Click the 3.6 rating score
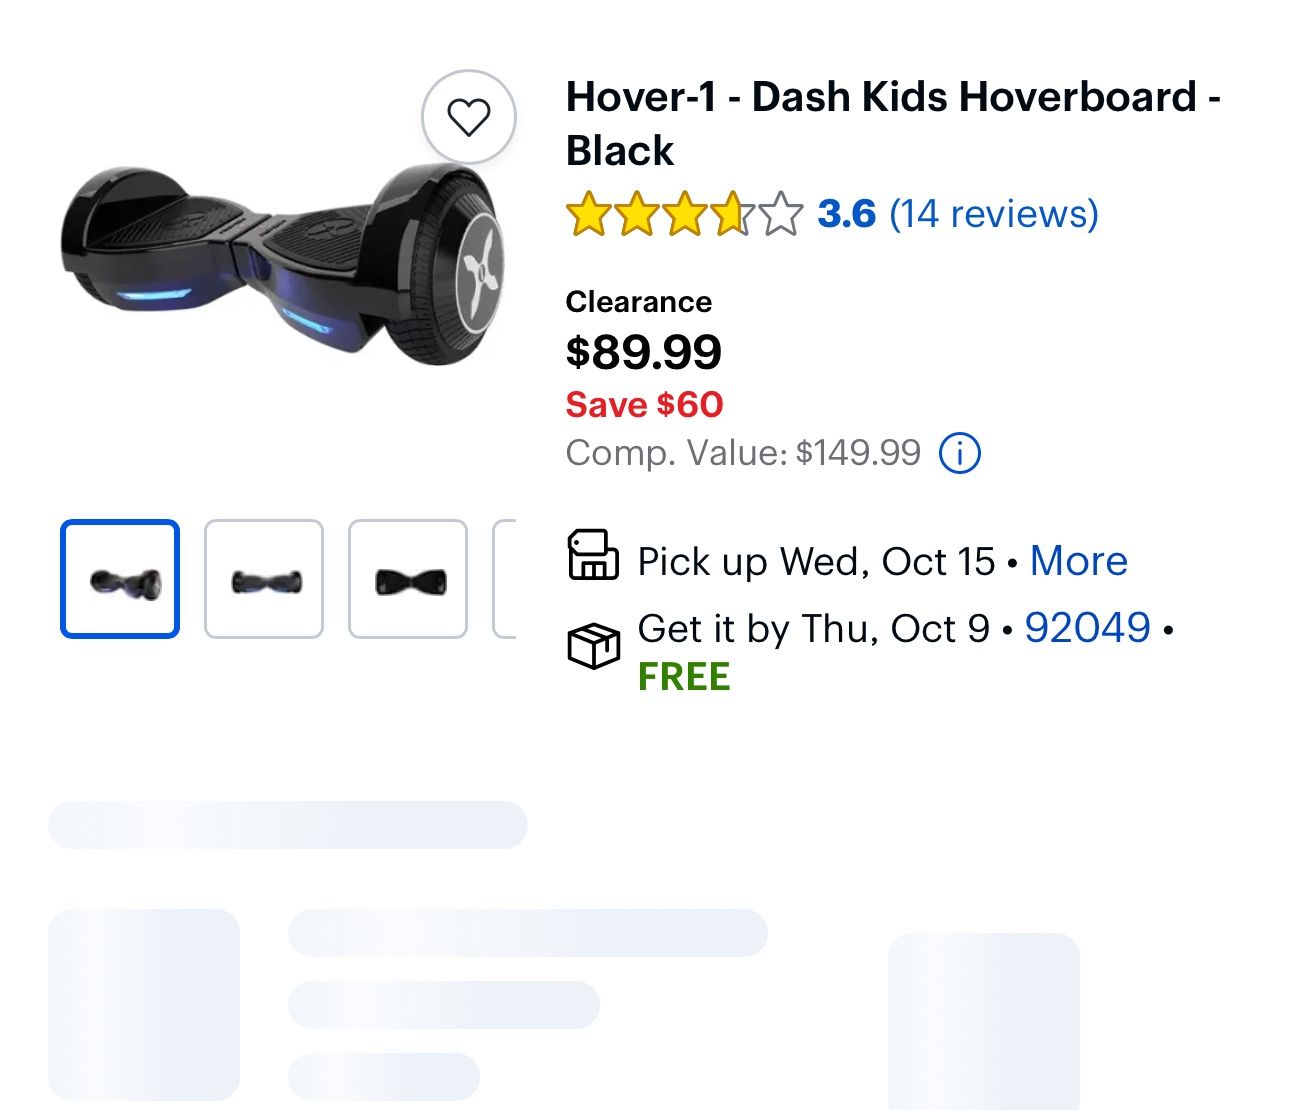This screenshot has width=1290, height=1110. [x=846, y=214]
